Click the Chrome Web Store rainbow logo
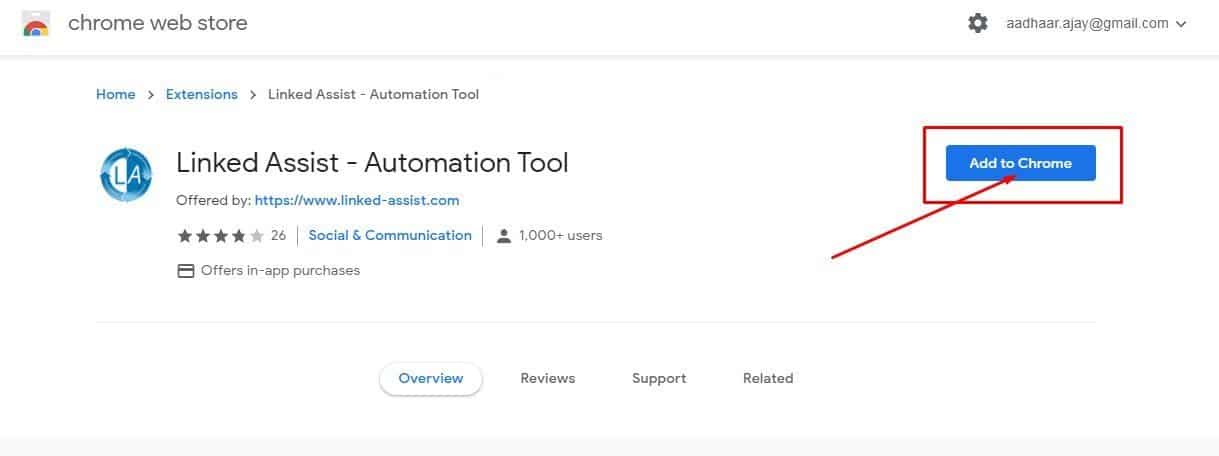This screenshot has width=1219, height=456. point(36,23)
